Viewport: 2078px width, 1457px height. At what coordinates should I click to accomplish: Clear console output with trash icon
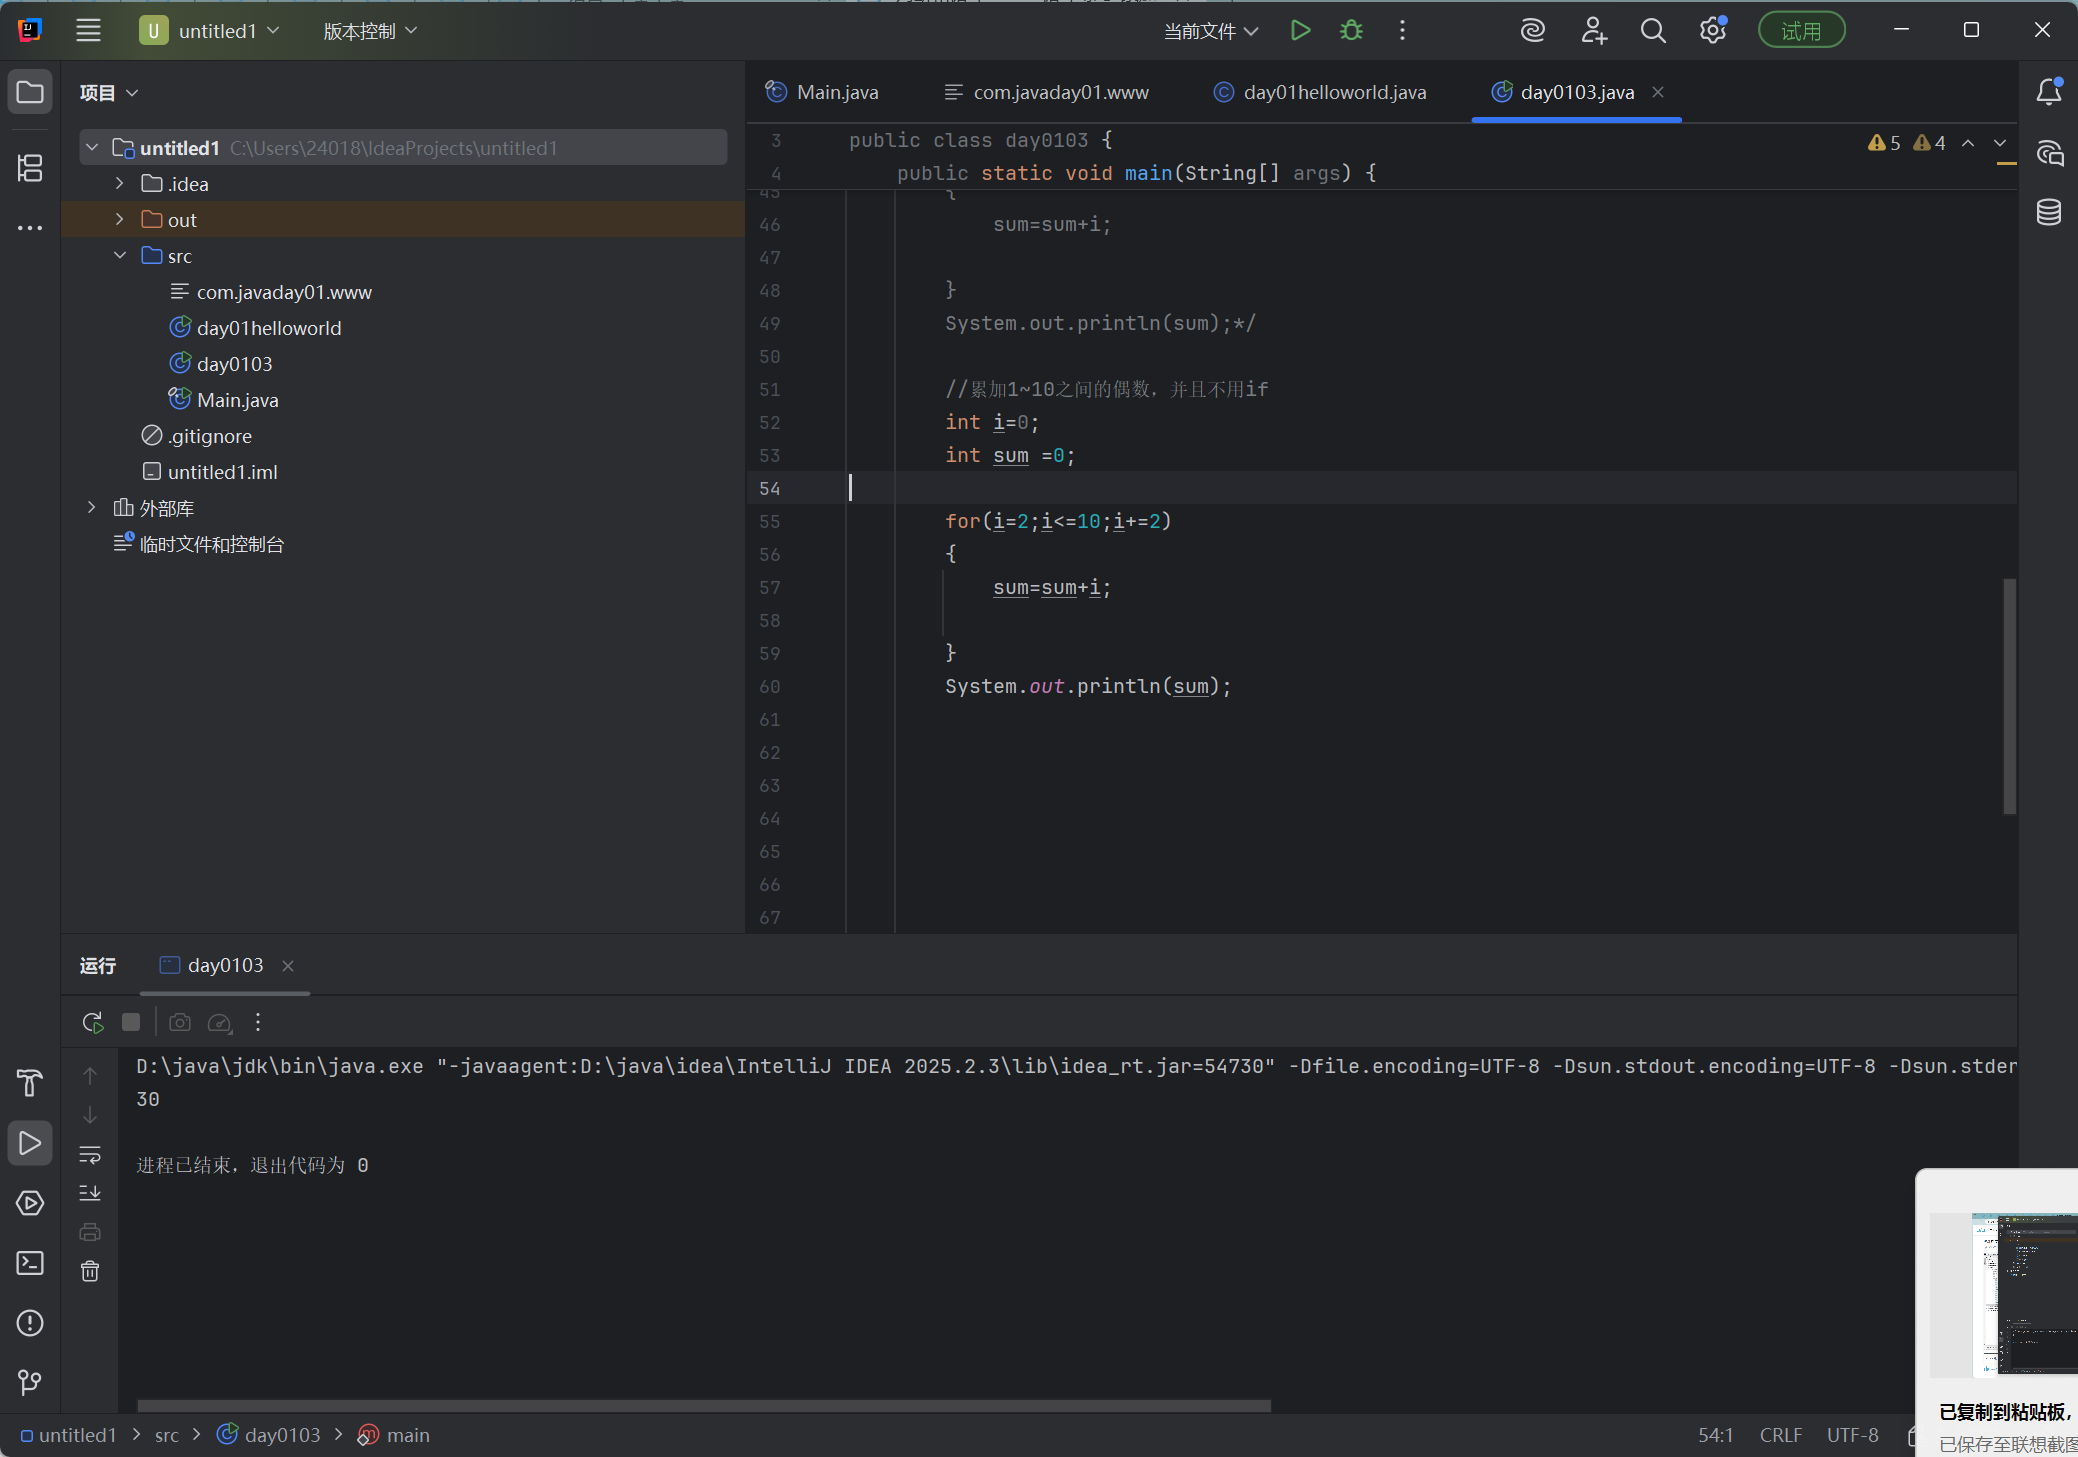(90, 1271)
